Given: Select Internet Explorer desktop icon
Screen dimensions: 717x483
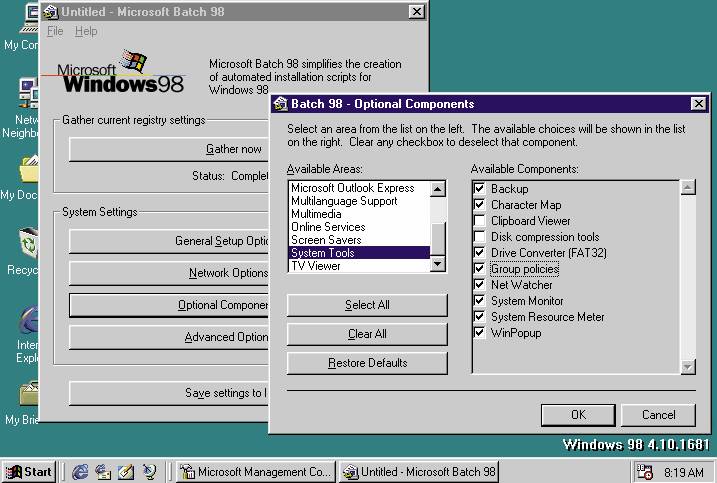Looking at the screenshot, I should click(x=27, y=335).
